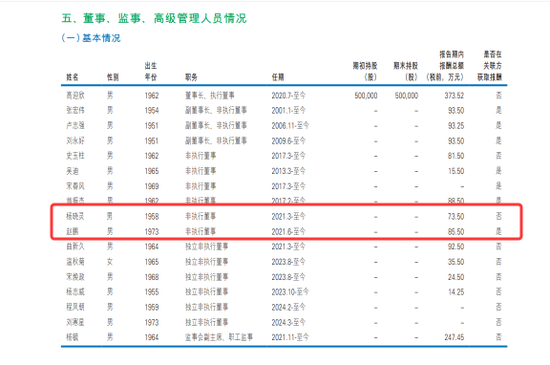550x365 pixels.
Task: Click the 女 gender cell for 温秋菊
Action: tap(110, 262)
